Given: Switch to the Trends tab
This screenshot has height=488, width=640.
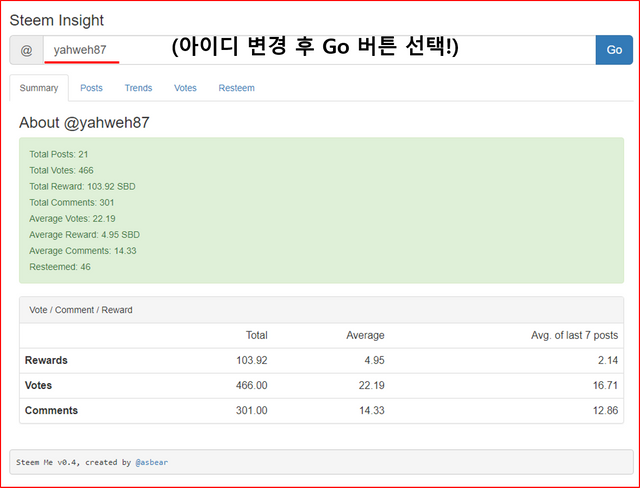Looking at the screenshot, I should pos(138,88).
